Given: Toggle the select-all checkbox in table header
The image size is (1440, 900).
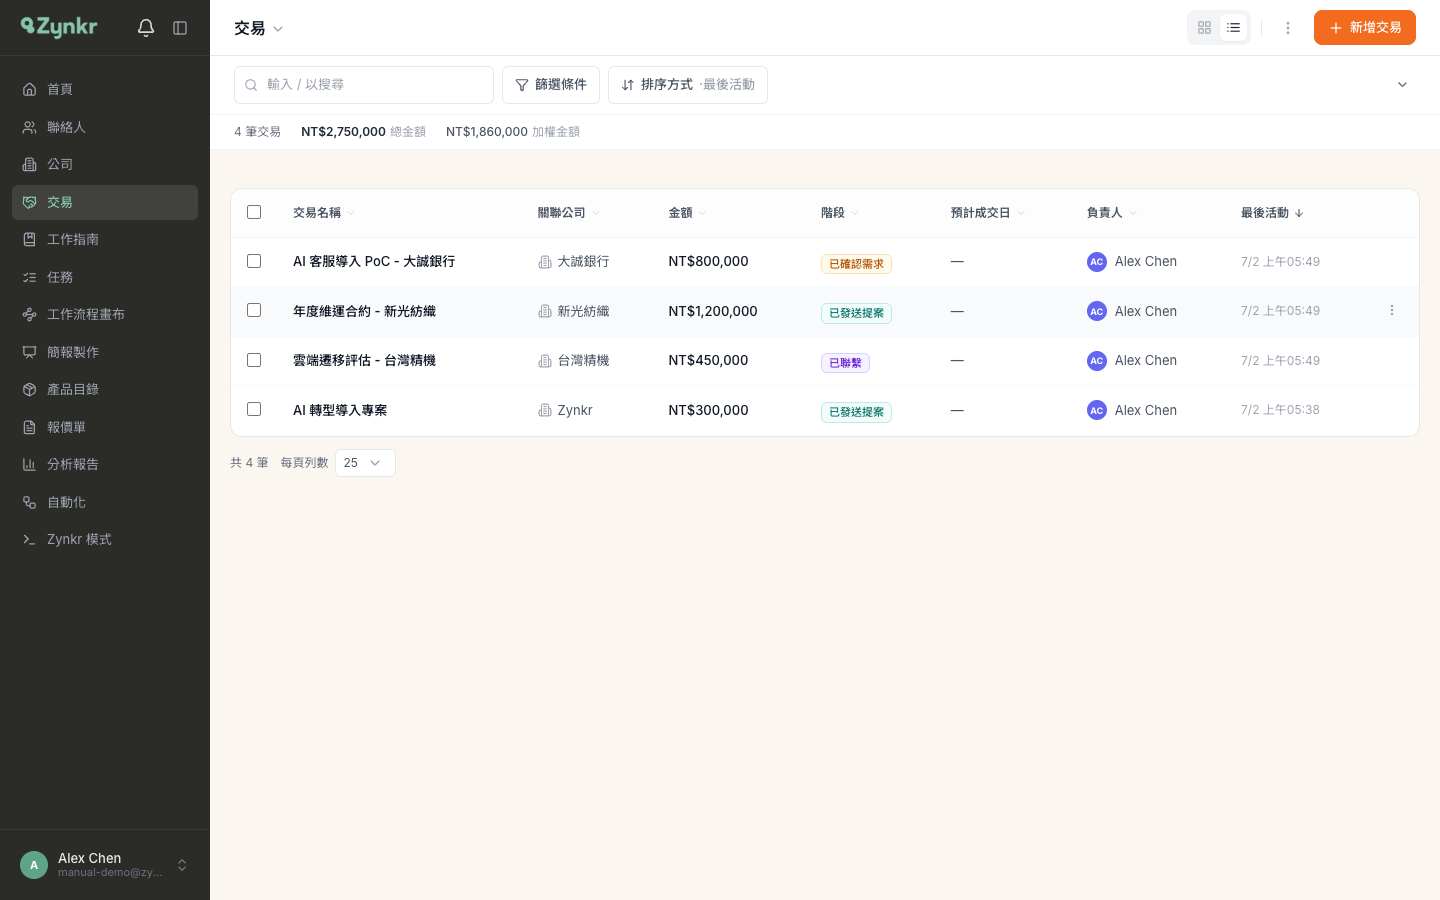Looking at the screenshot, I should pos(254,212).
